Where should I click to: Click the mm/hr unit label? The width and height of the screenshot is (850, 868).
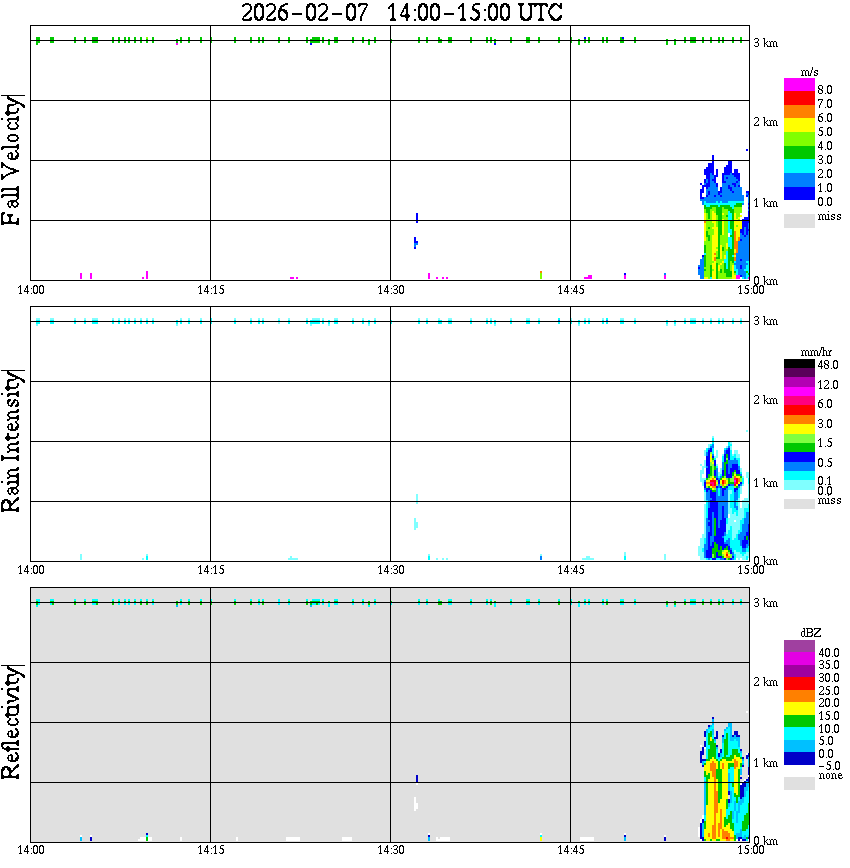816,352
